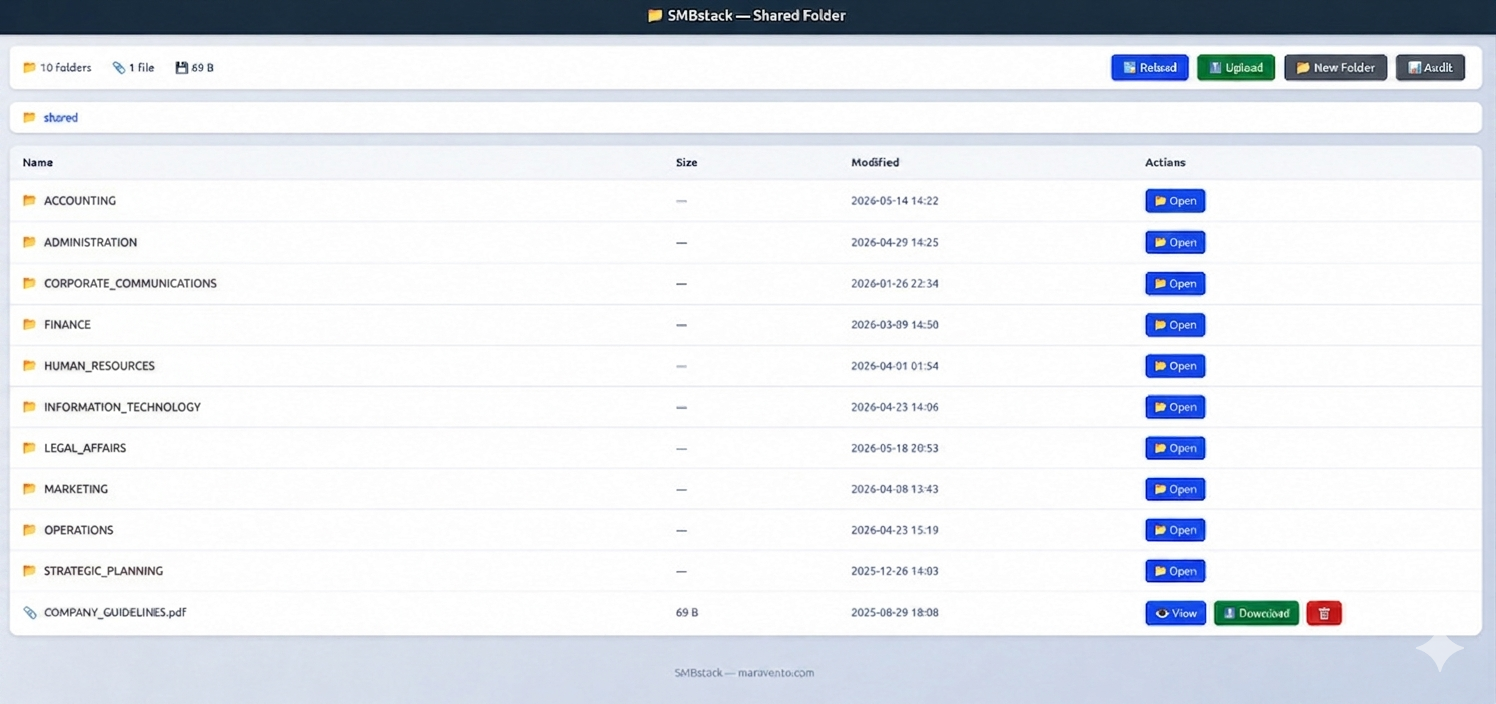Click the folder icon in the page title
Image resolution: width=1496 pixels, height=704 pixels.
tap(655, 15)
